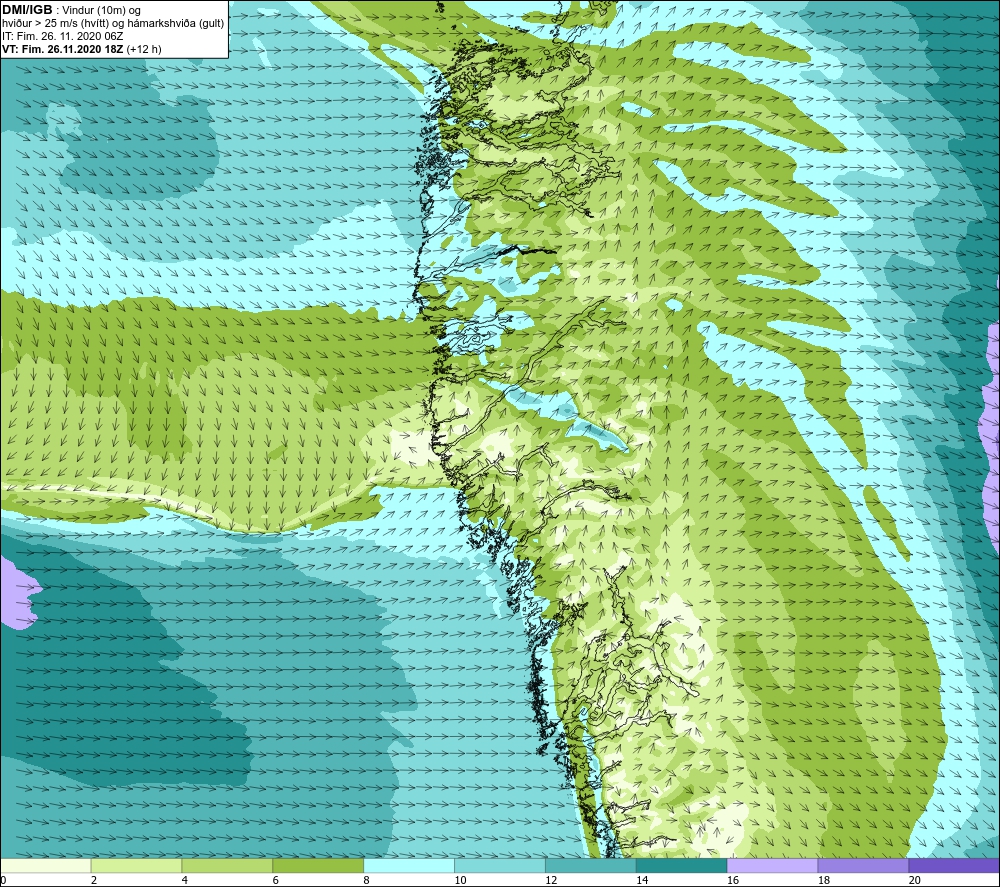Viewport: 1000px width, 887px height.
Task: Click the 'VT: Fim. 26.11.2020 18Z' line
Action: click(62, 49)
